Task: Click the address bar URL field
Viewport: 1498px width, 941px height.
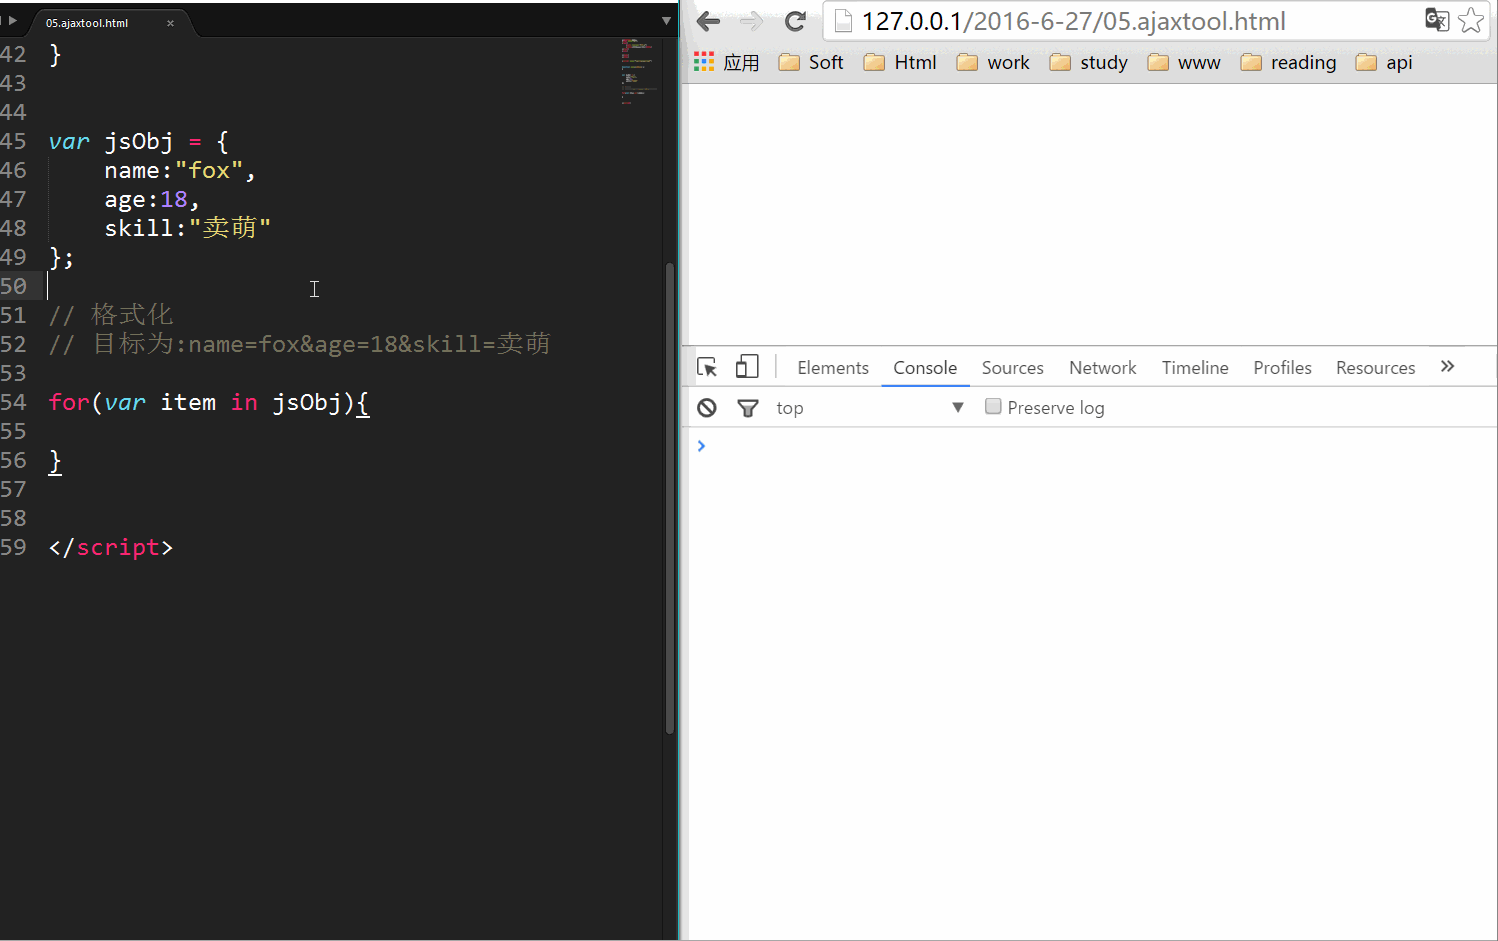Action: 1100,20
